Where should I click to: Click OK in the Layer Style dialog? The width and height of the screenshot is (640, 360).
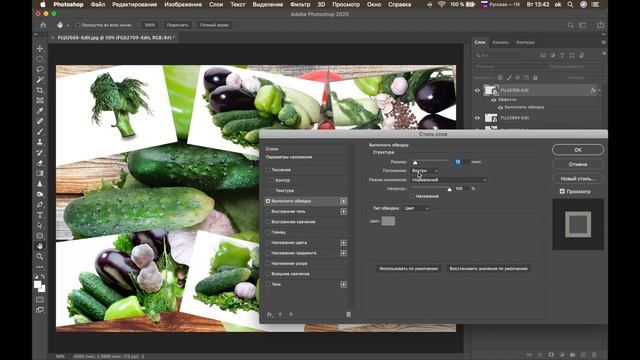578,150
